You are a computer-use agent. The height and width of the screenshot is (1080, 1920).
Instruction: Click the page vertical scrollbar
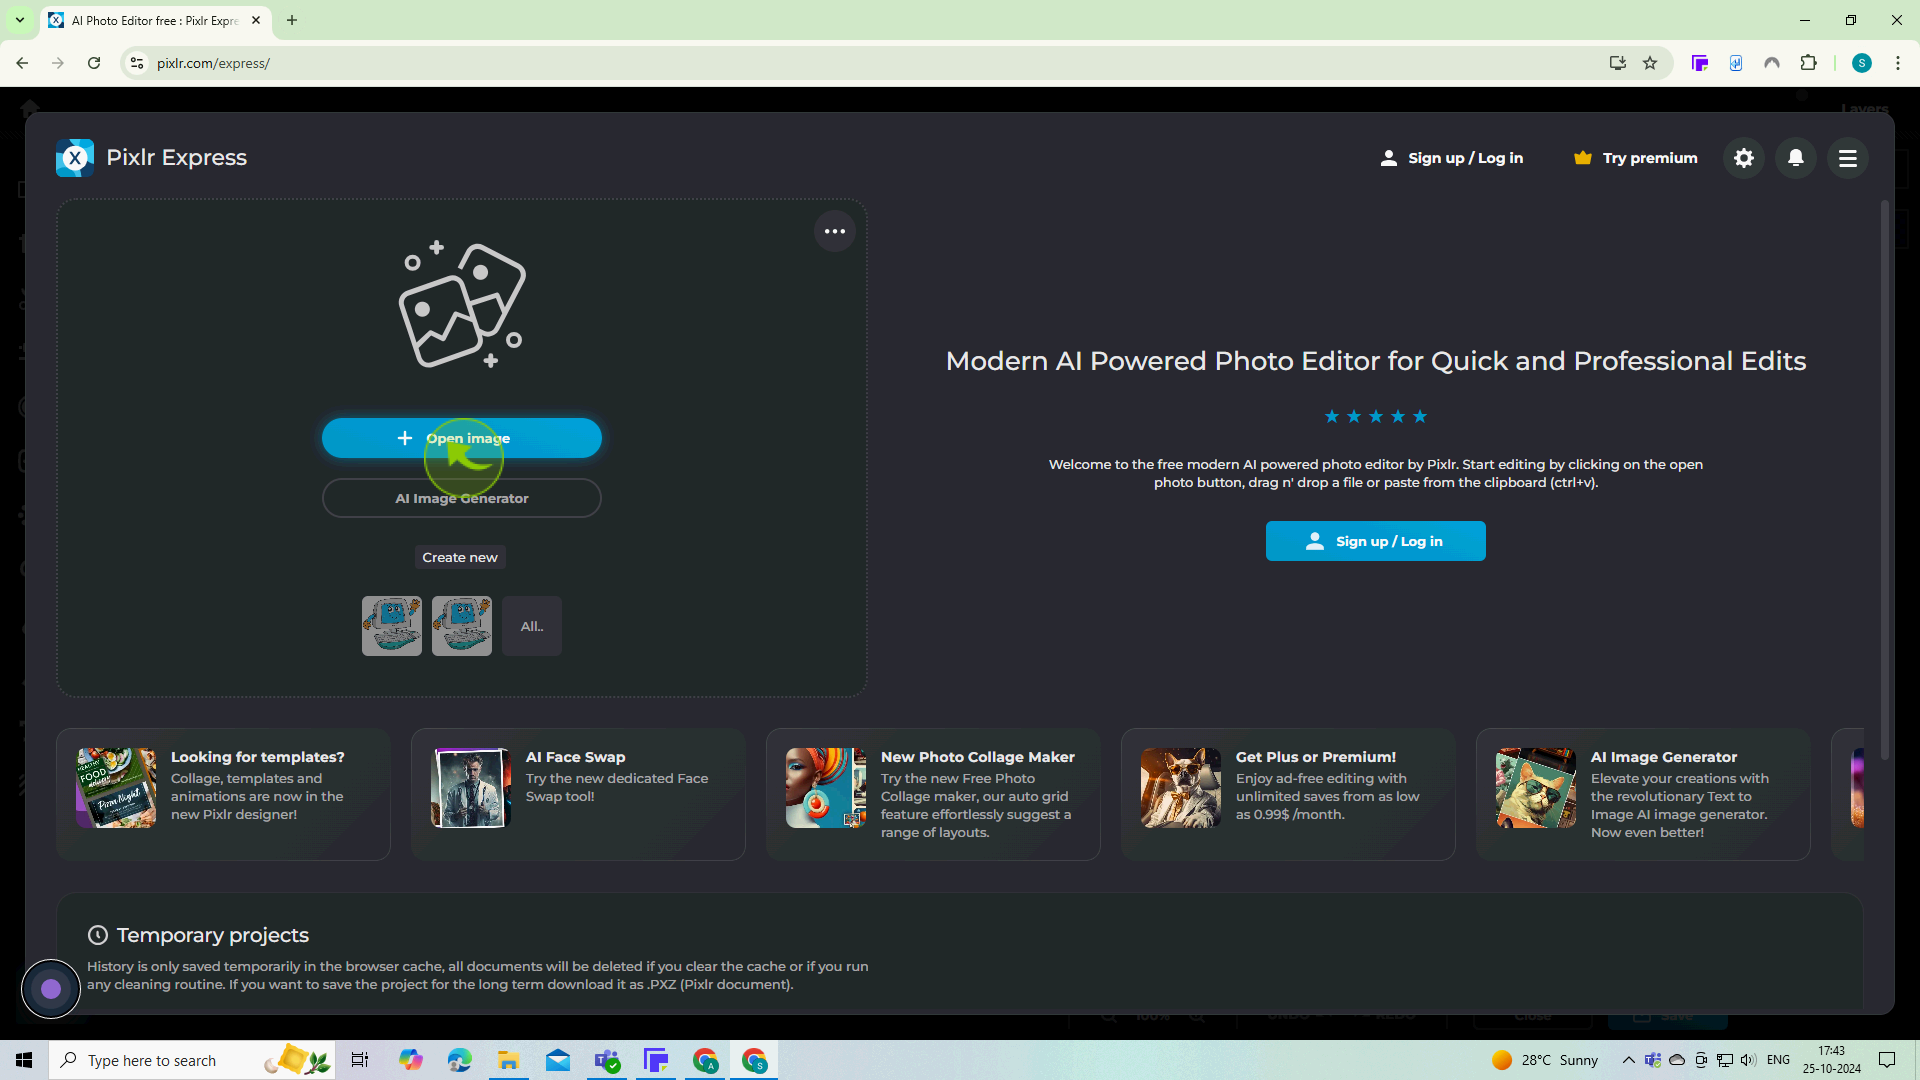(1884, 480)
